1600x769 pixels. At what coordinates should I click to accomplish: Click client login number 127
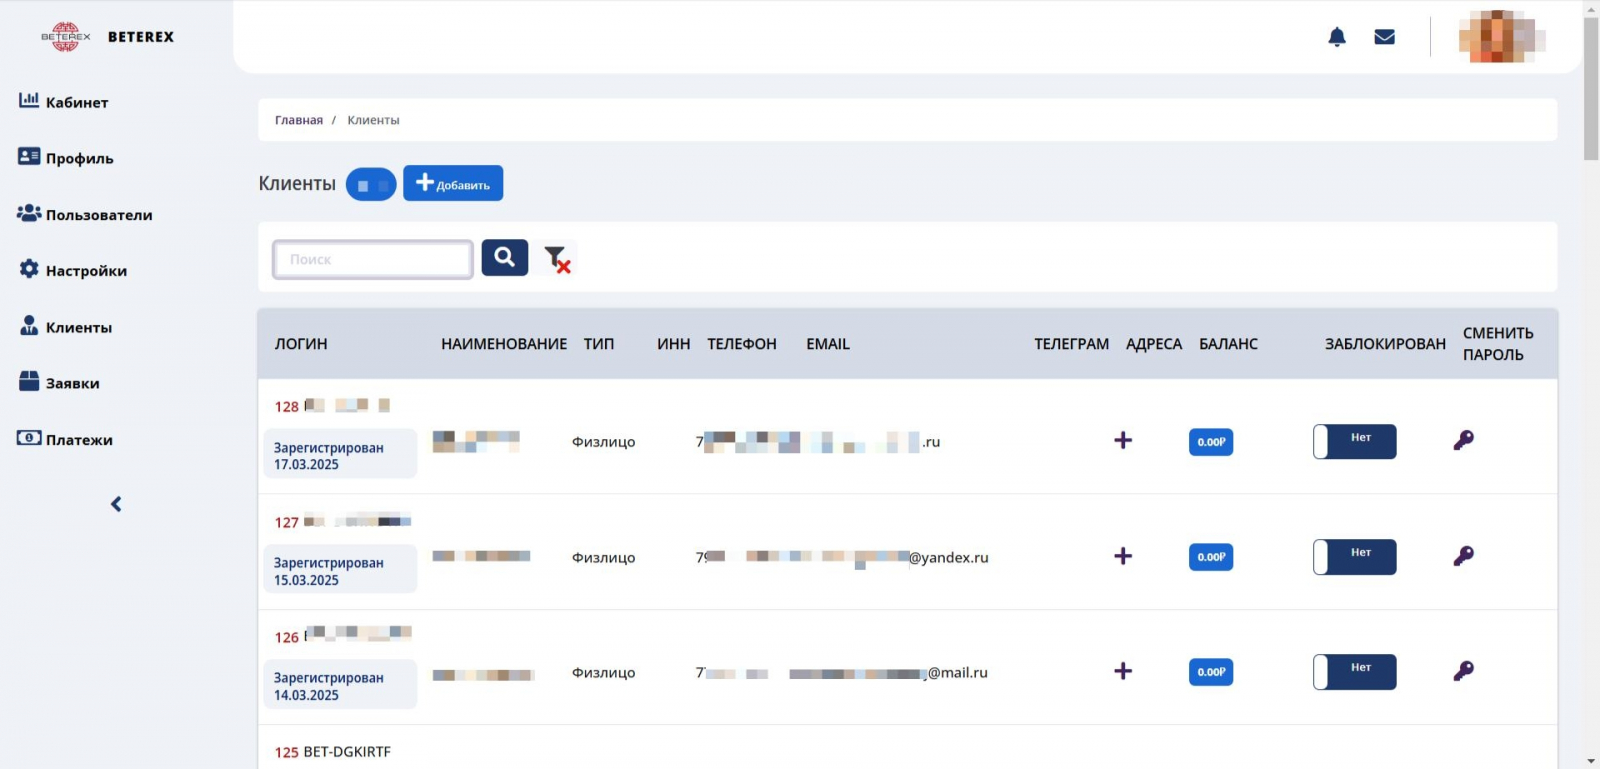[x=287, y=522]
